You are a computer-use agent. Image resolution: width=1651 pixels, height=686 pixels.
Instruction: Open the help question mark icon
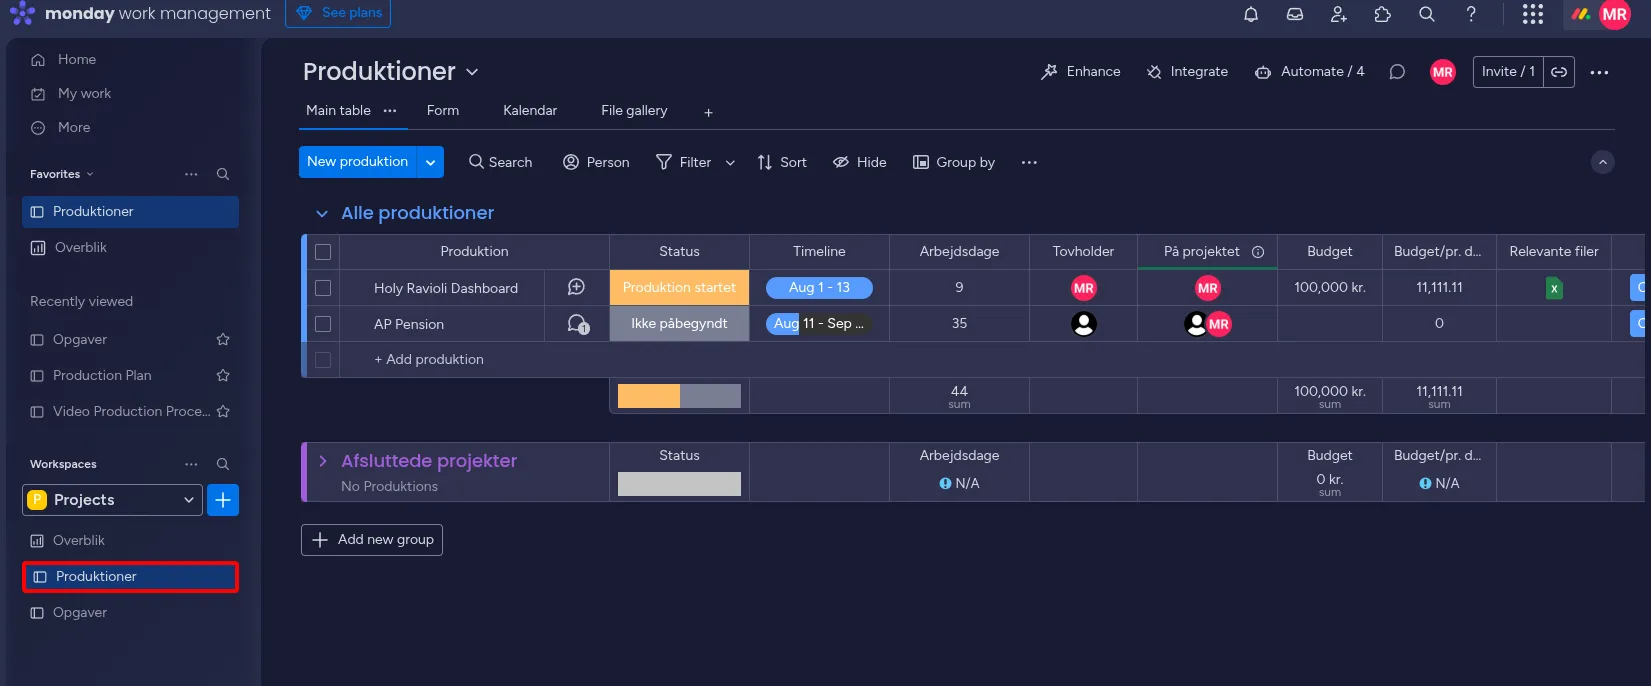(1470, 14)
